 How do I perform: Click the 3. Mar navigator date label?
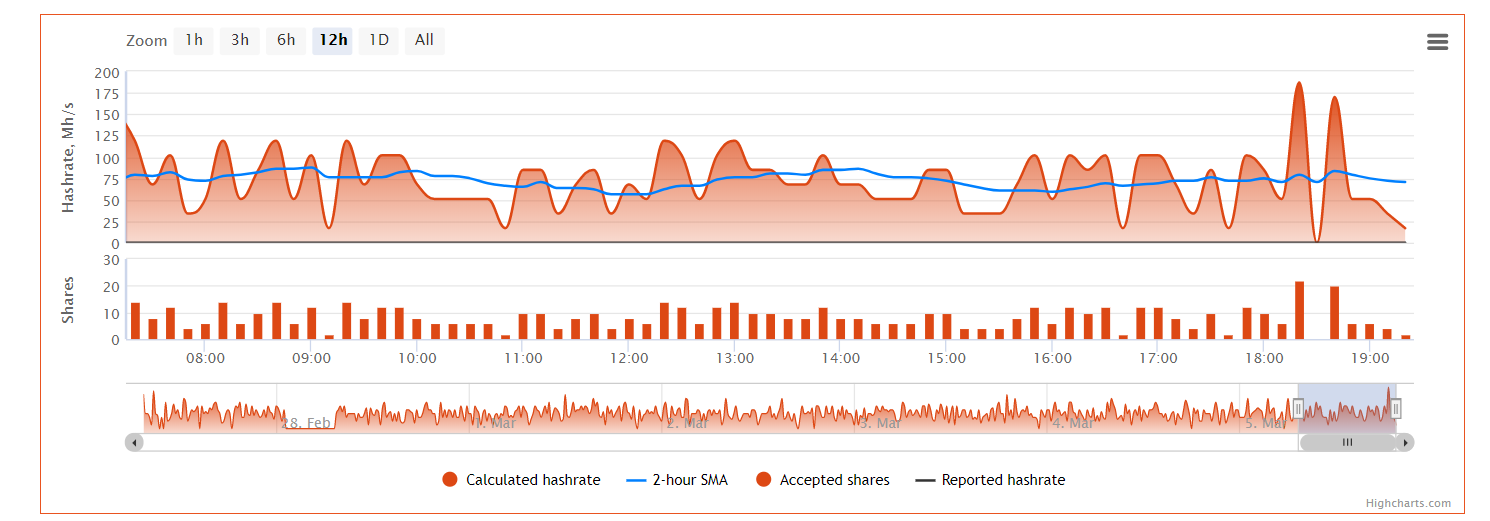point(880,423)
